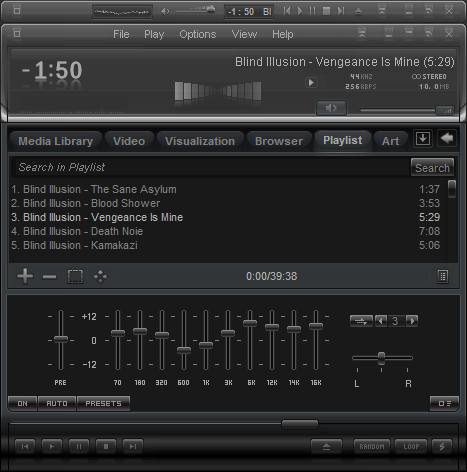Image resolution: width=467 pixels, height=472 pixels.
Task: Switch to the Video tab
Action: click(x=129, y=141)
